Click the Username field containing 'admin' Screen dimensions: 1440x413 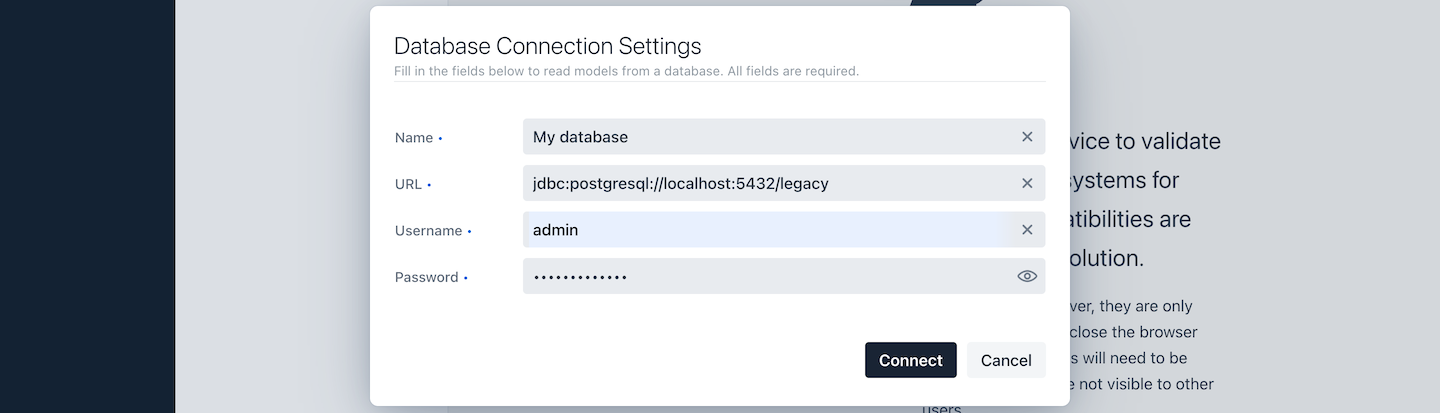pos(760,230)
